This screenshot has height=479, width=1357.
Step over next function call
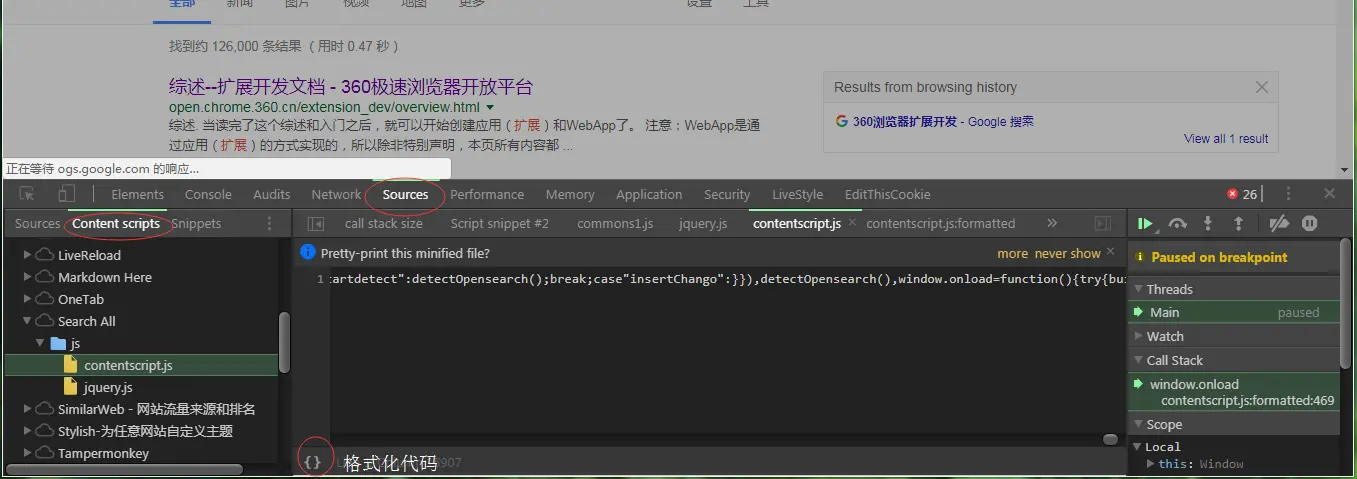point(1178,223)
